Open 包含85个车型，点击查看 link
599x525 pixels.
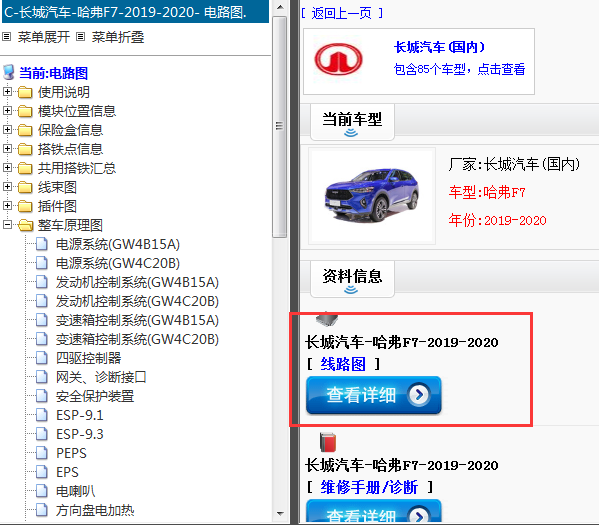[x=459, y=69]
